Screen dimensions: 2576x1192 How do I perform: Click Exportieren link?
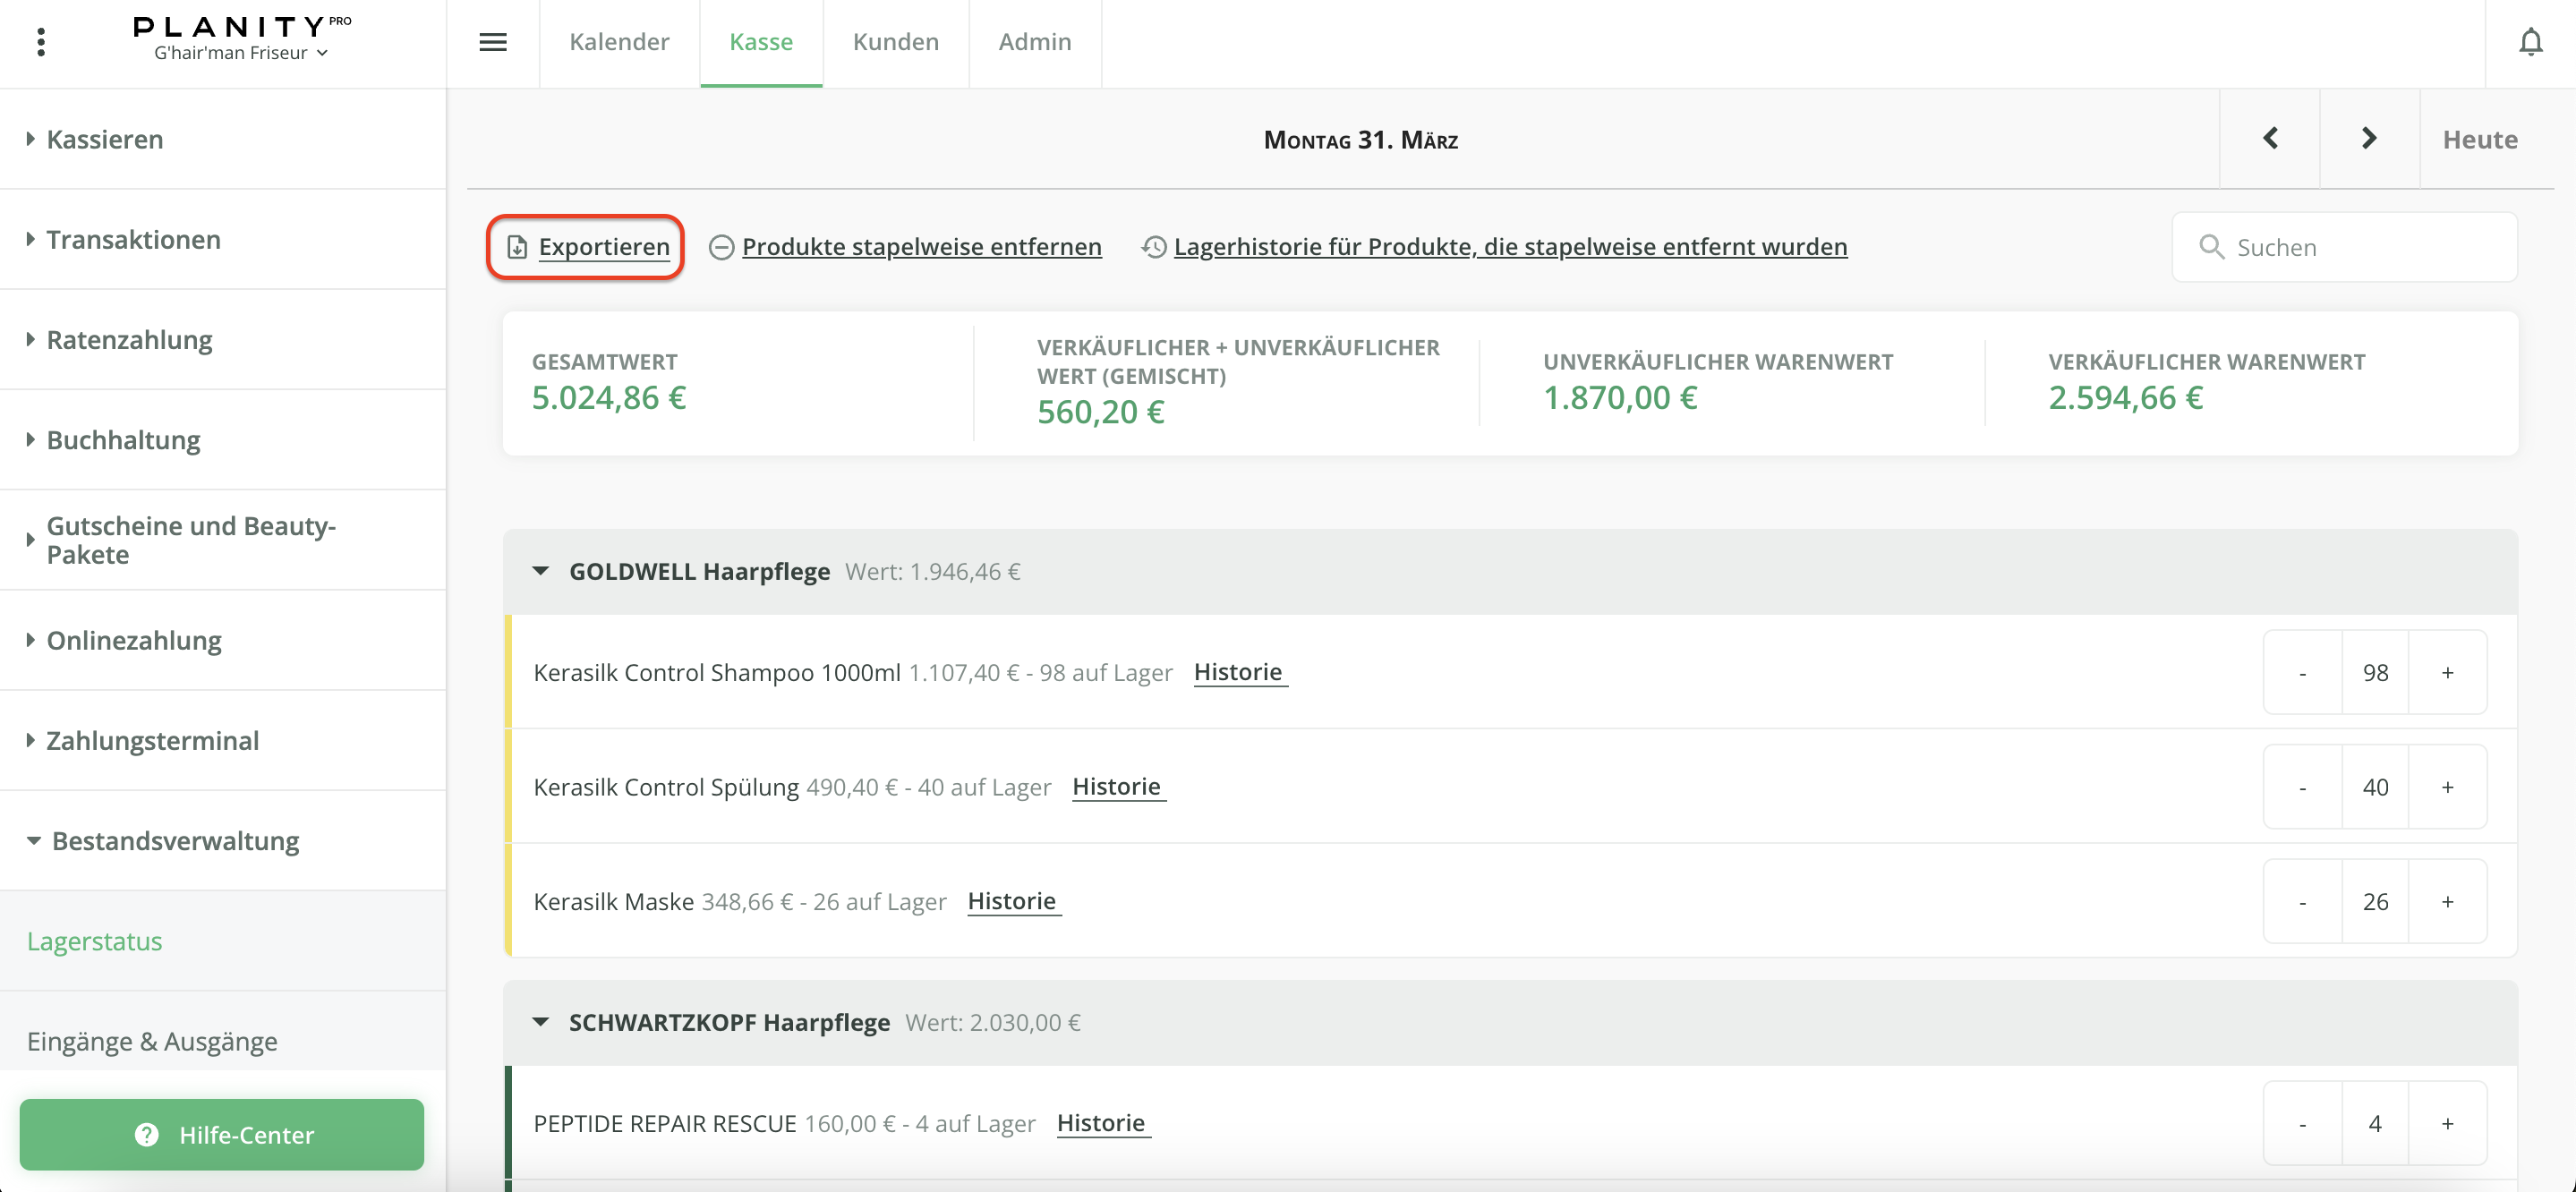click(603, 247)
